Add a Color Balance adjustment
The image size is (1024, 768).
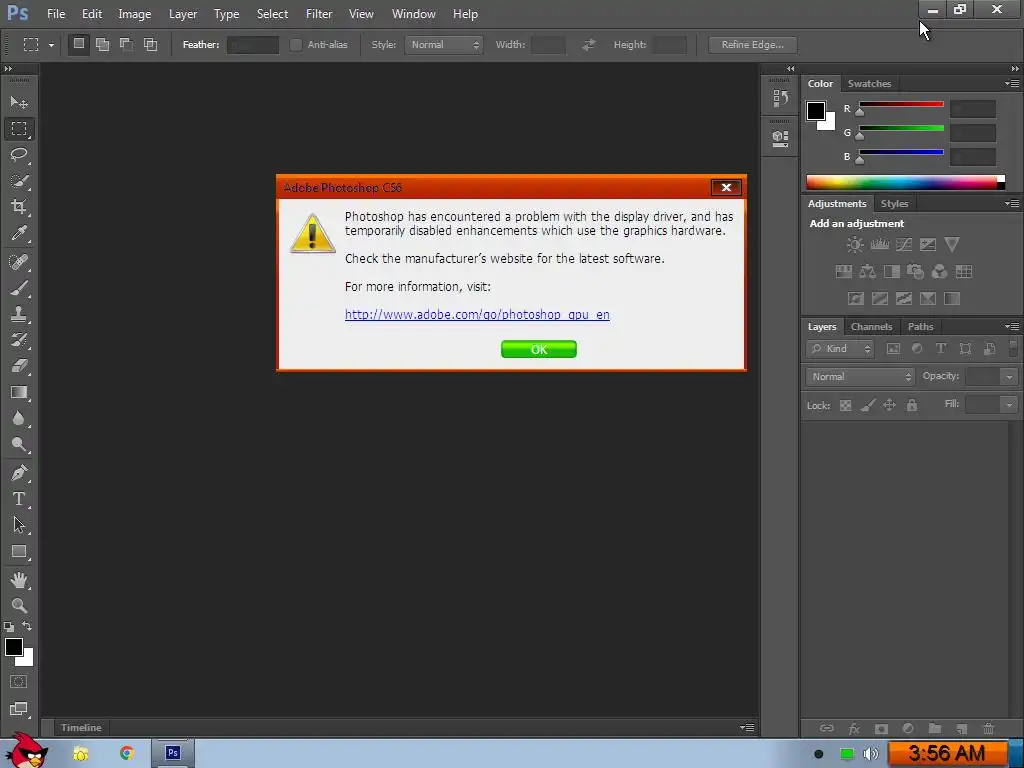(x=867, y=272)
